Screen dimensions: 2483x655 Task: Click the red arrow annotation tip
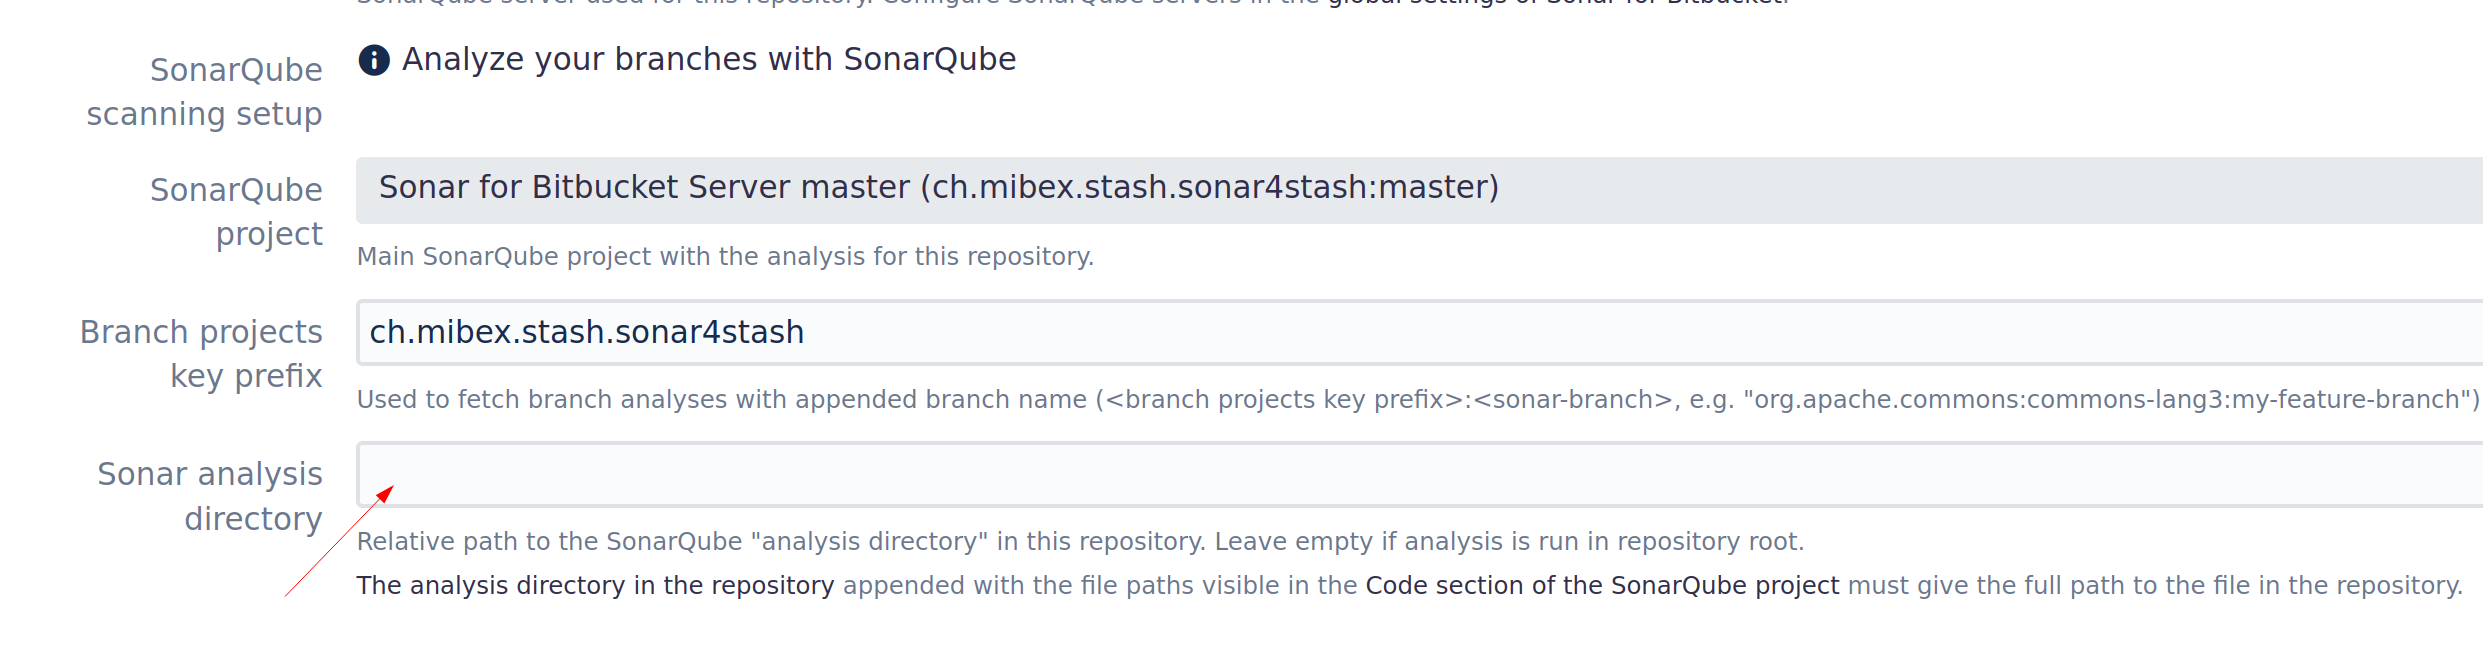coord(391,488)
